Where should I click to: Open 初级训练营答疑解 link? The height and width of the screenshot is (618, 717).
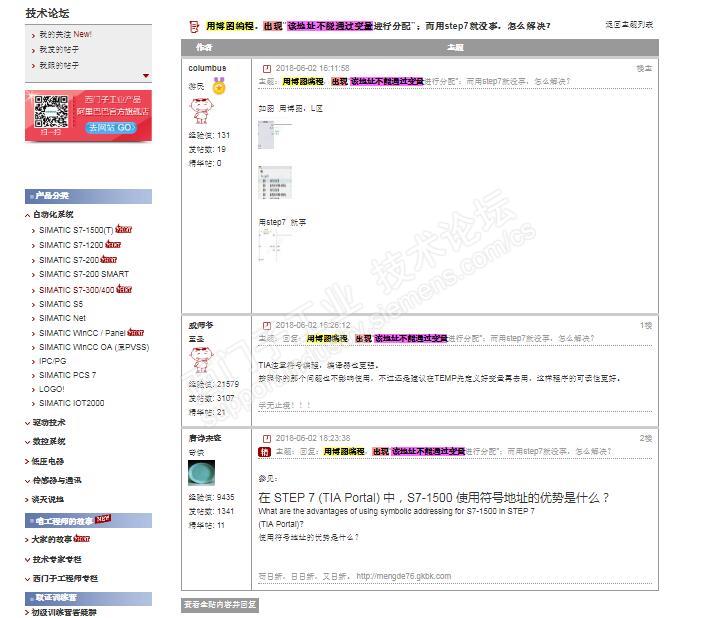pos(64,612)
